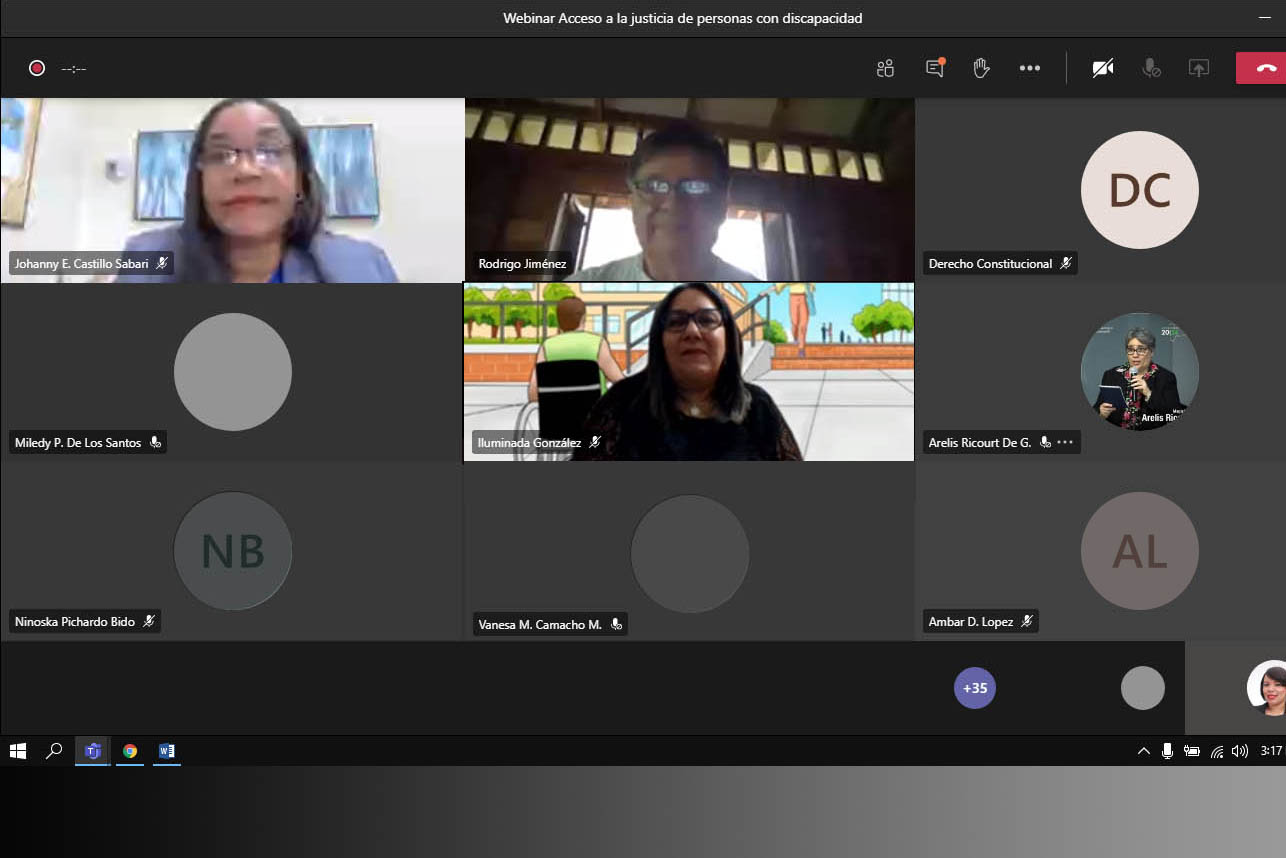1286x858 pixels.
Task: Open the share screen icon
Action: pos(1198,68)
